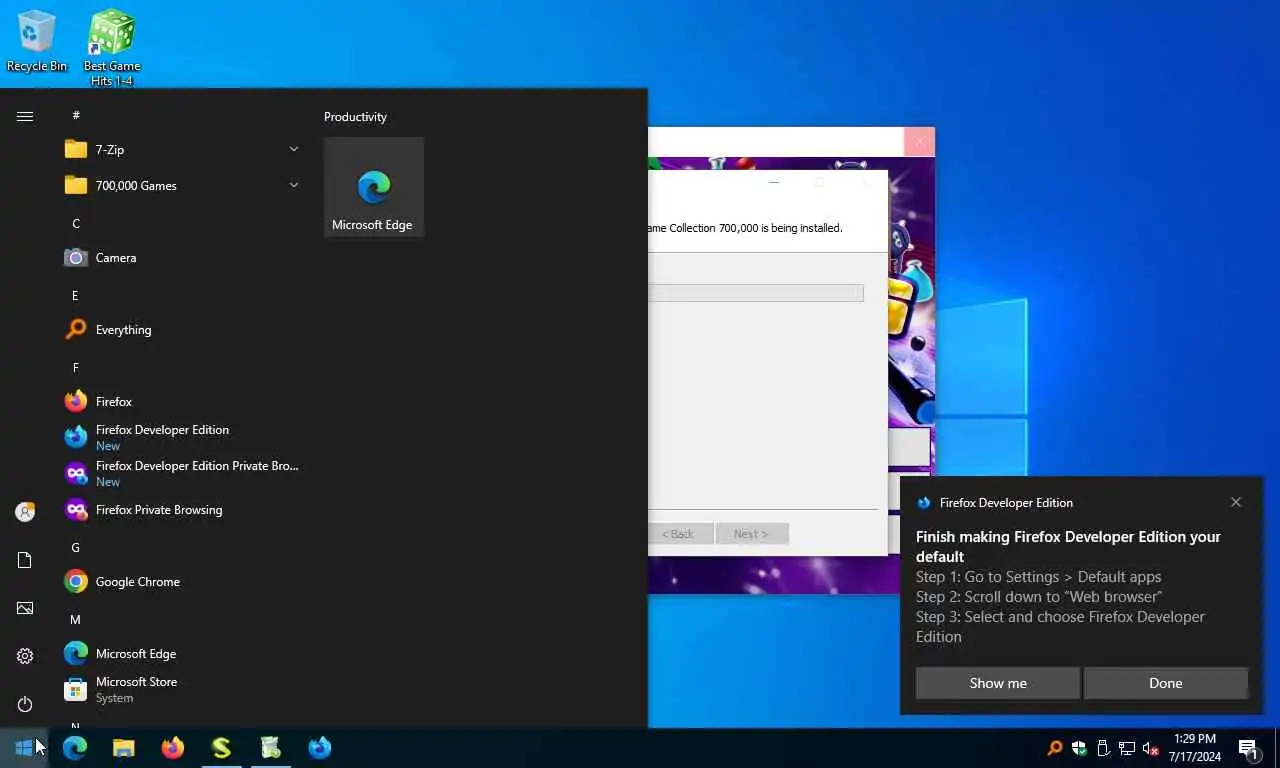Close the pink splash window behind installer
The image size is (1280, 768).
click(x=919, y=142)
